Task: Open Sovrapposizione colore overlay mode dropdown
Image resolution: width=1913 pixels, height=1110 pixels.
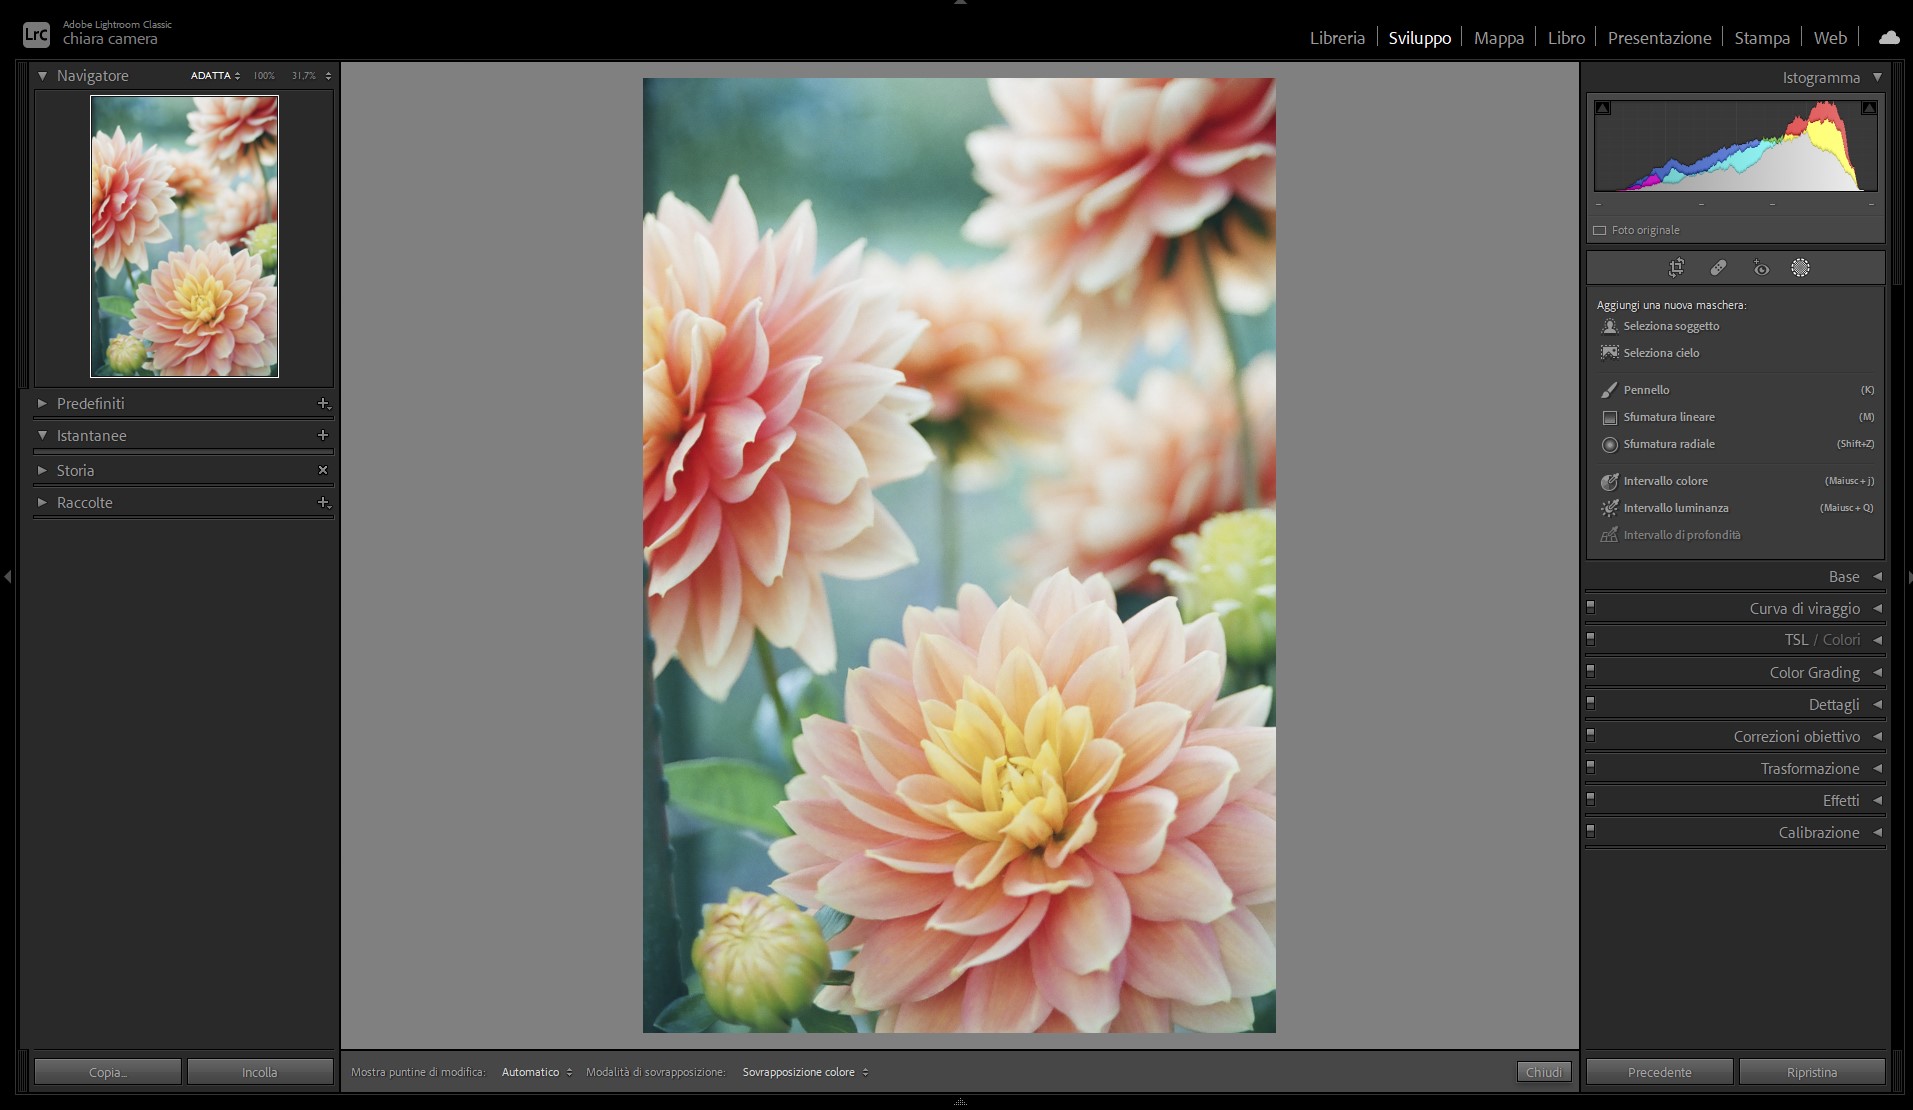Action: 805,1072
